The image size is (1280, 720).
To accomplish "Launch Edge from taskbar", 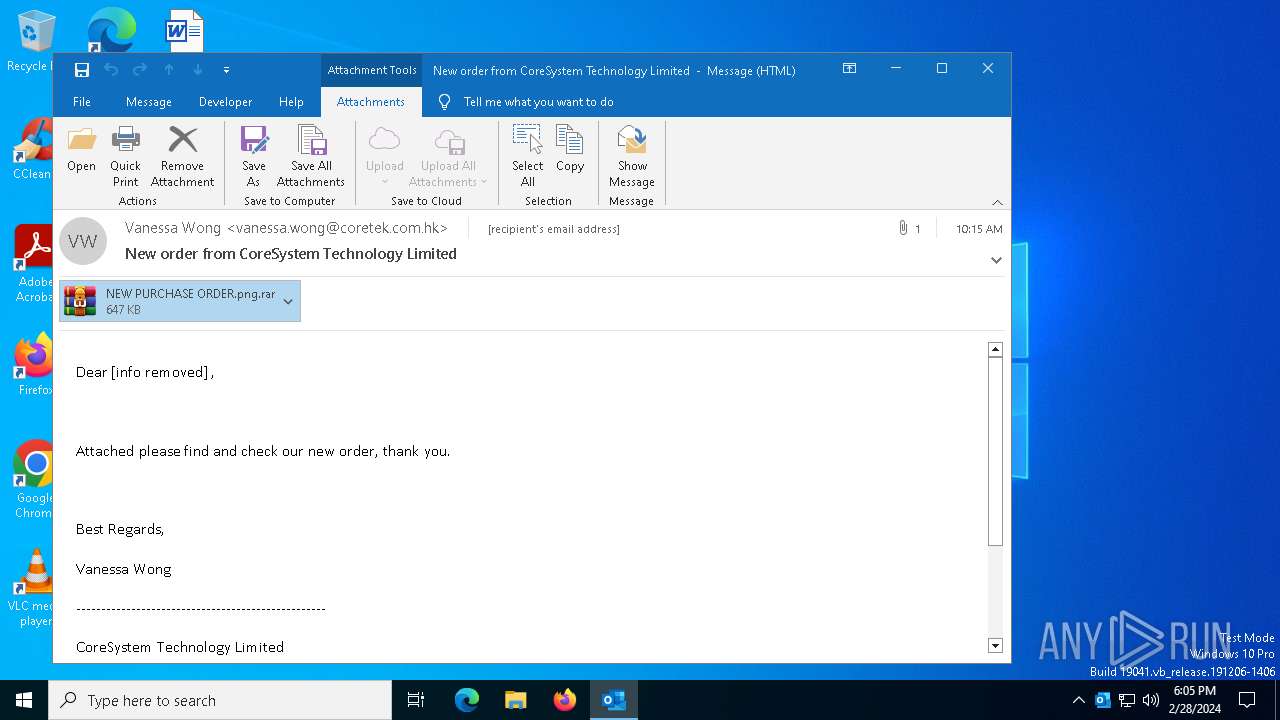I will pos(467,700).
